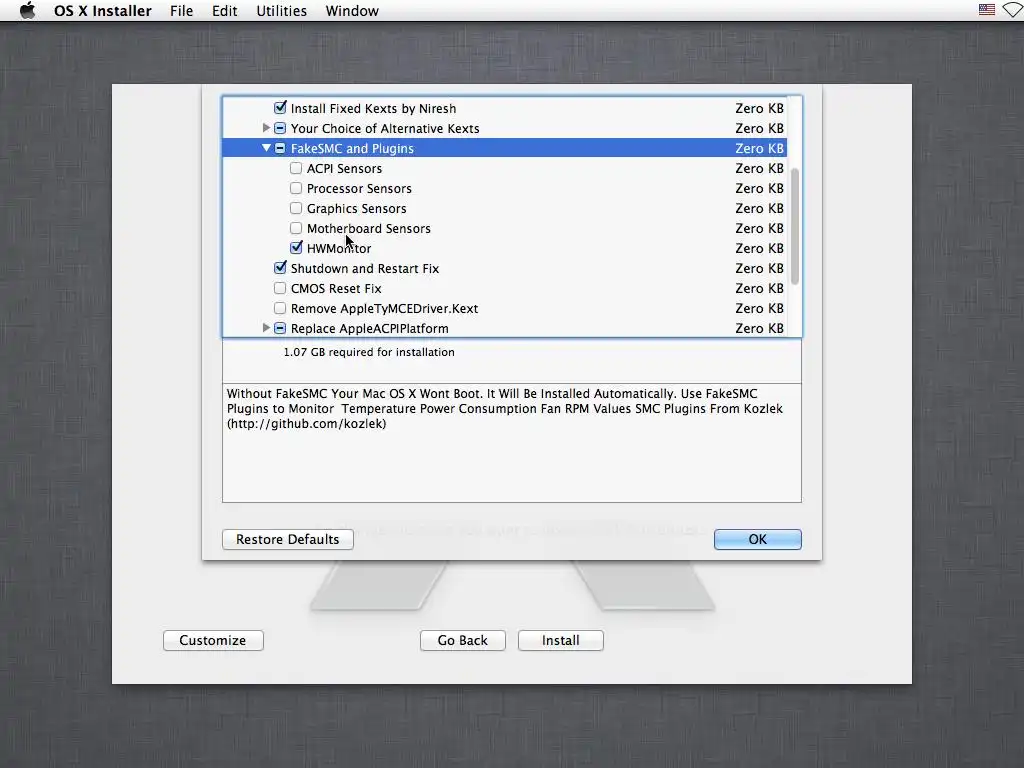
Task: Click the 1.07 GB required for installation text
Action: (369, 352)
